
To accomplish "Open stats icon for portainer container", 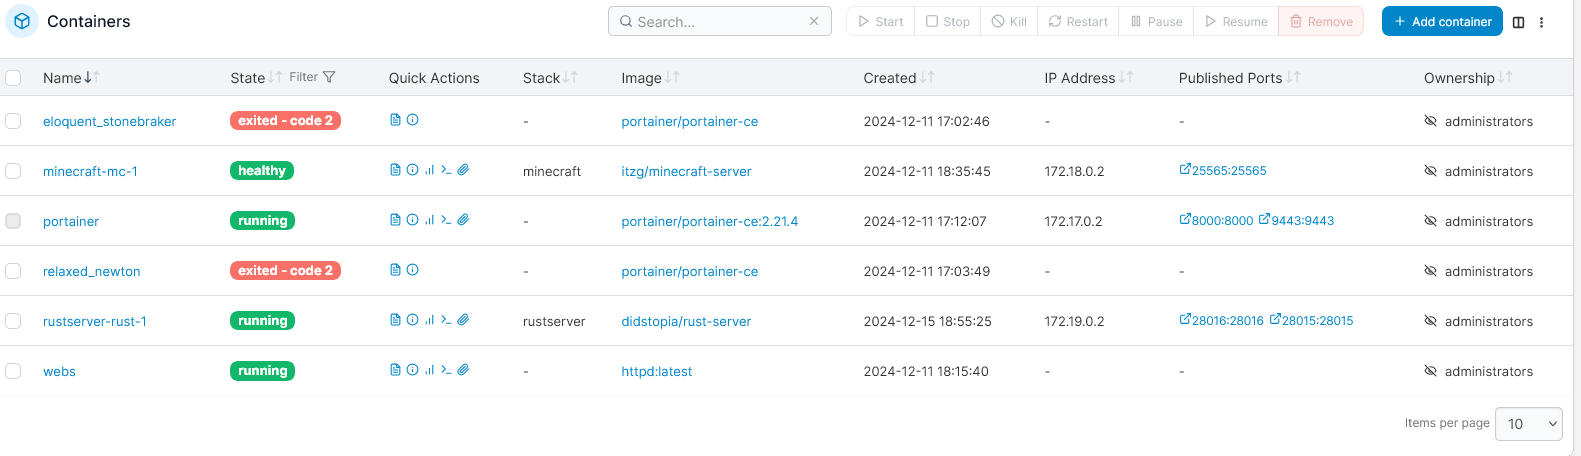I will point(429,220).
